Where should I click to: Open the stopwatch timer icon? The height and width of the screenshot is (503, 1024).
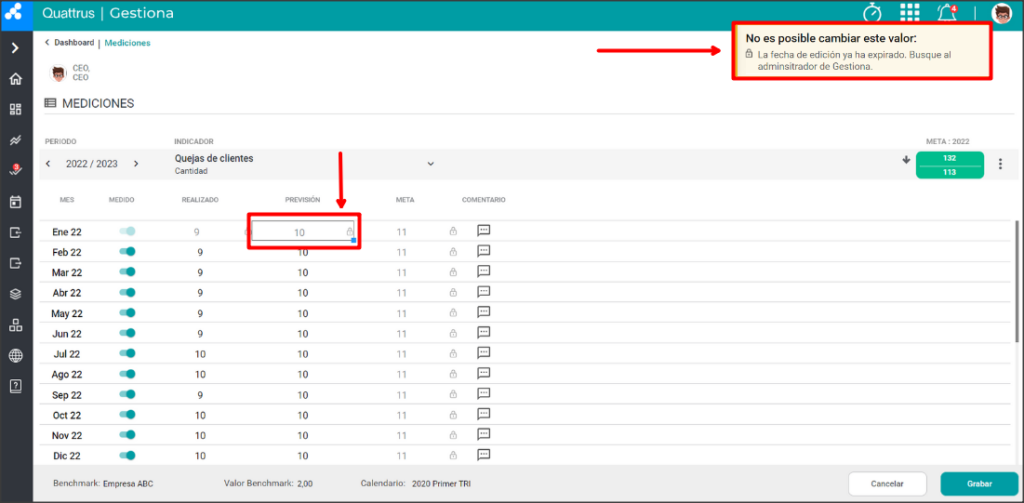pyautogui.click(x=872, y=12)
